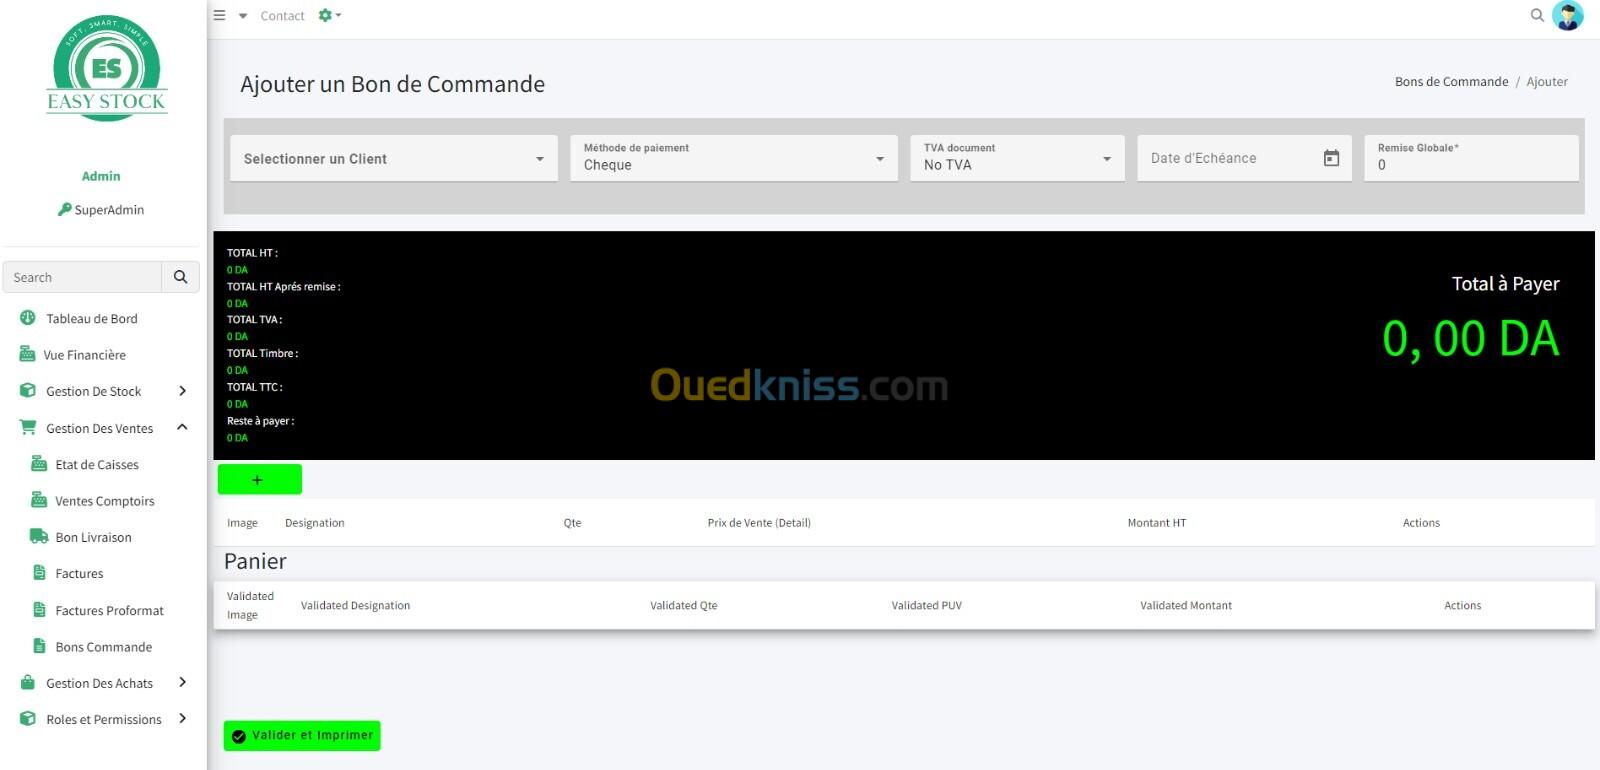Open Bon Livraison page

(93, 538)
